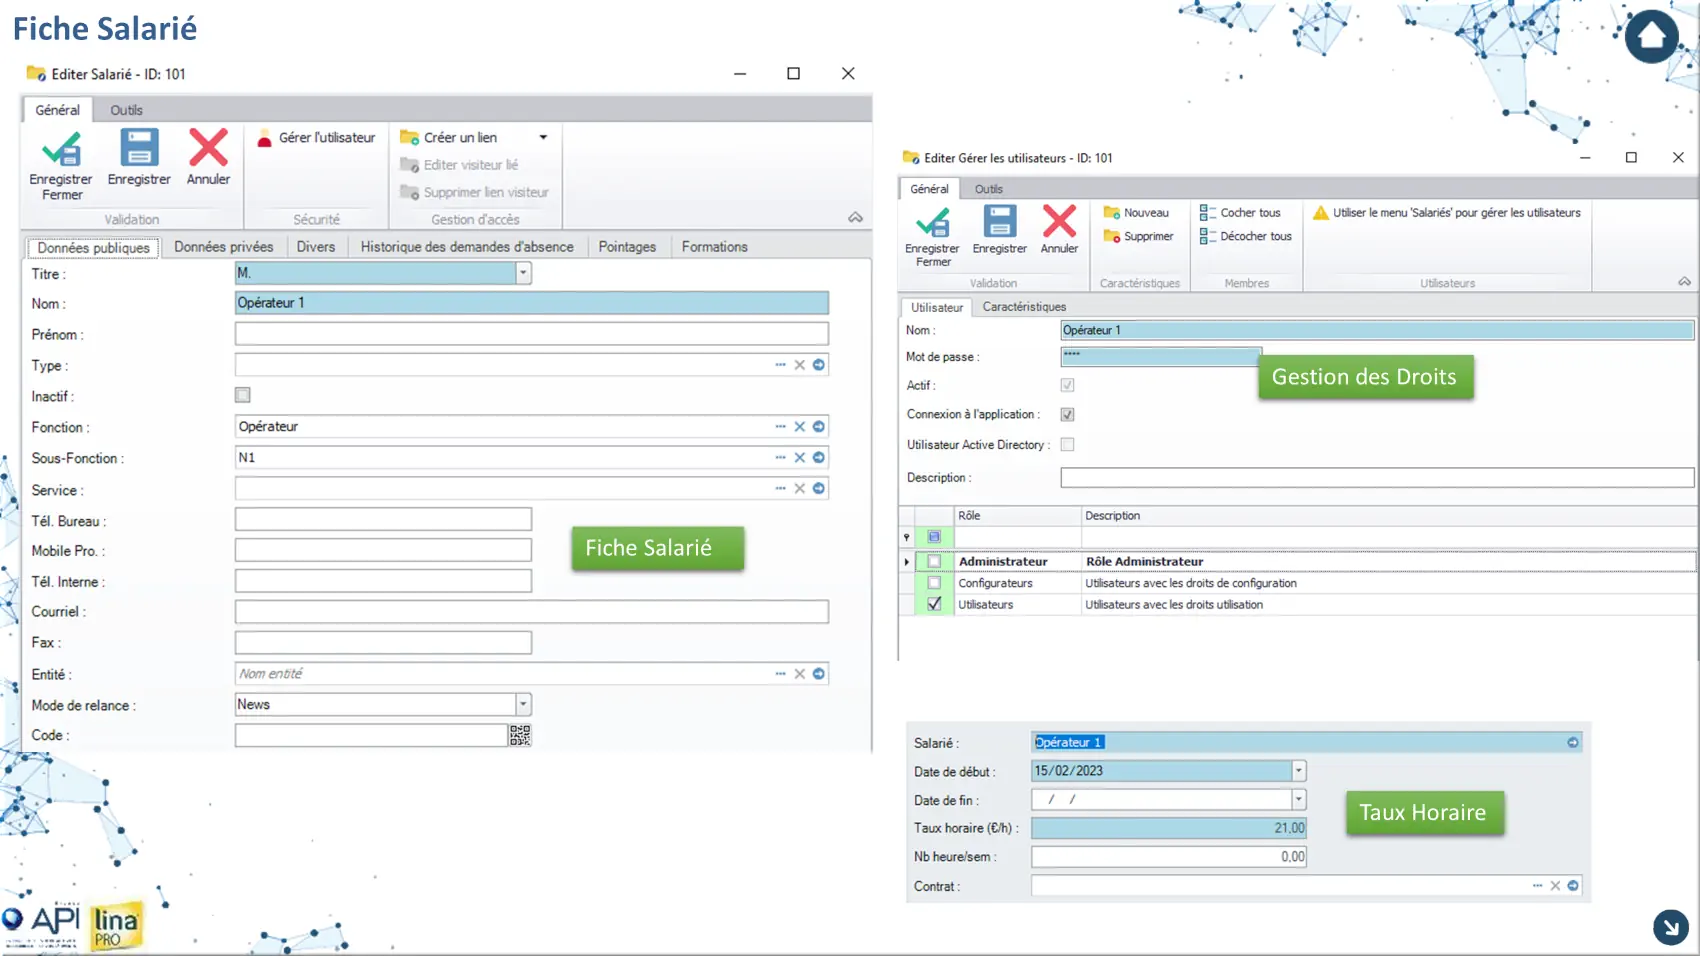Open the Date de début date picker
Screen dimensions: 1700x956
pyautogui.click(x=1298, y=771)
